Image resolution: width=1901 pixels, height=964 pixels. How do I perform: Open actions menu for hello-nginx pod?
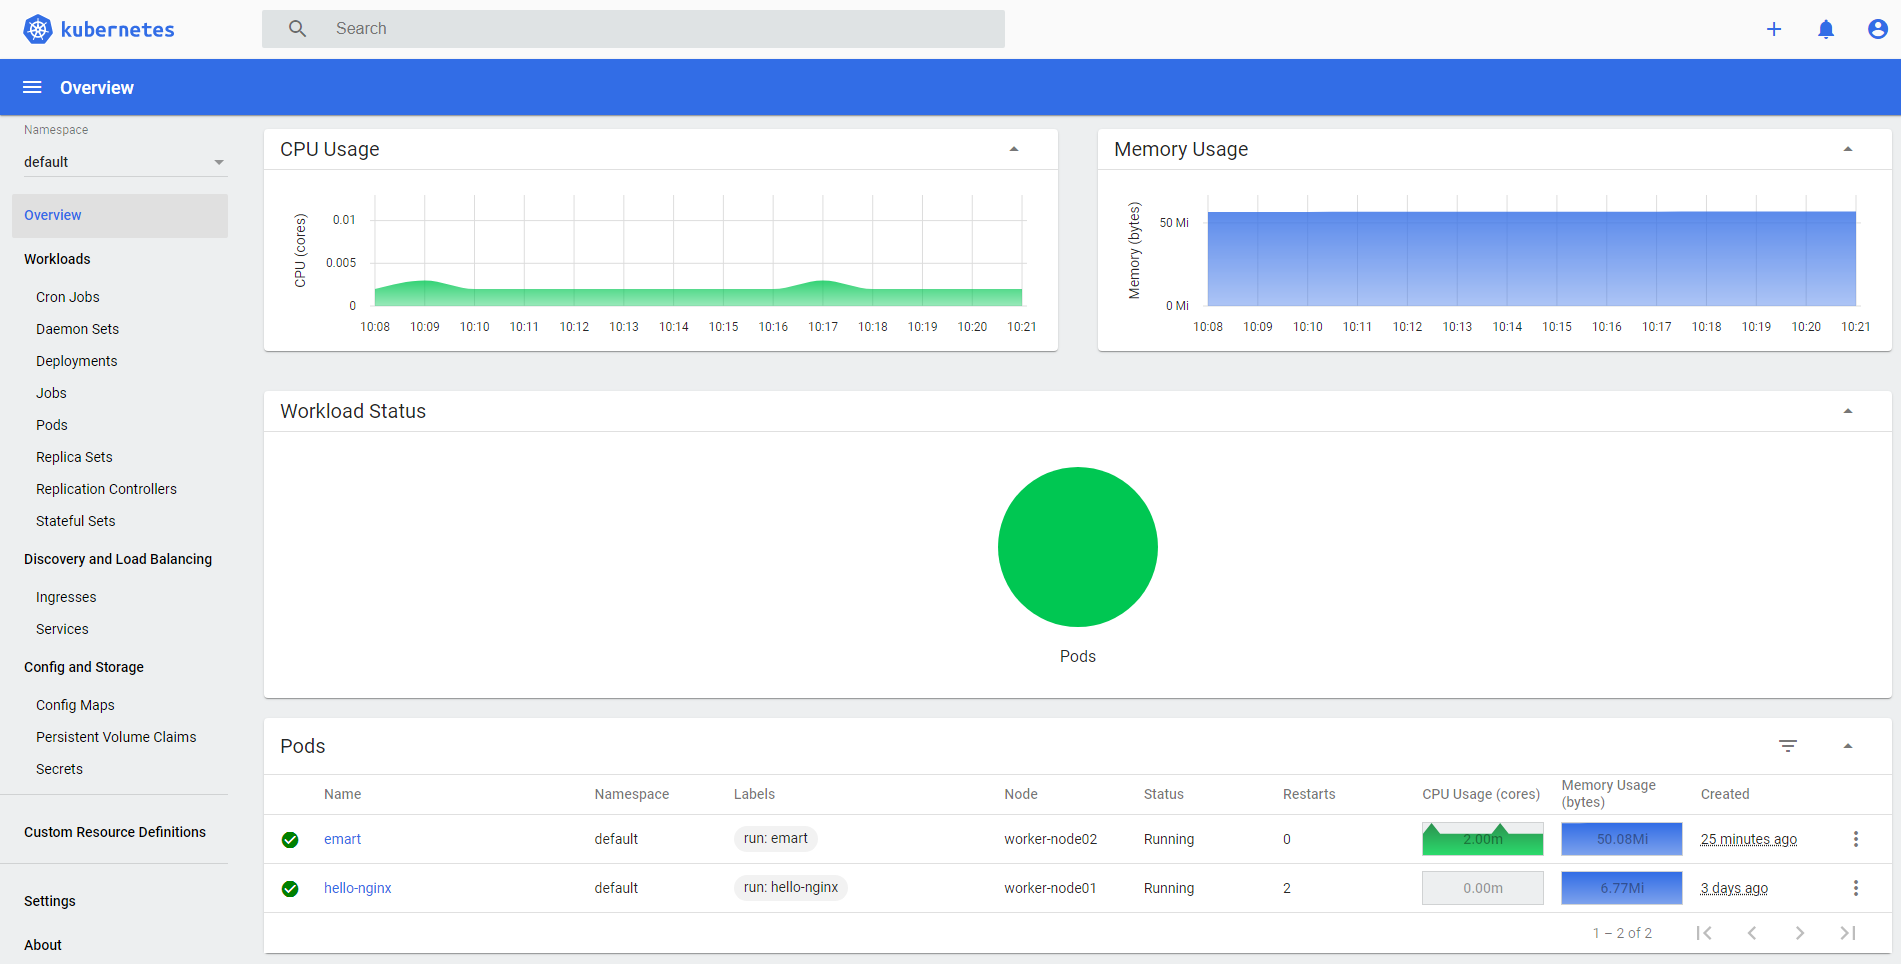pos(1856,888)
